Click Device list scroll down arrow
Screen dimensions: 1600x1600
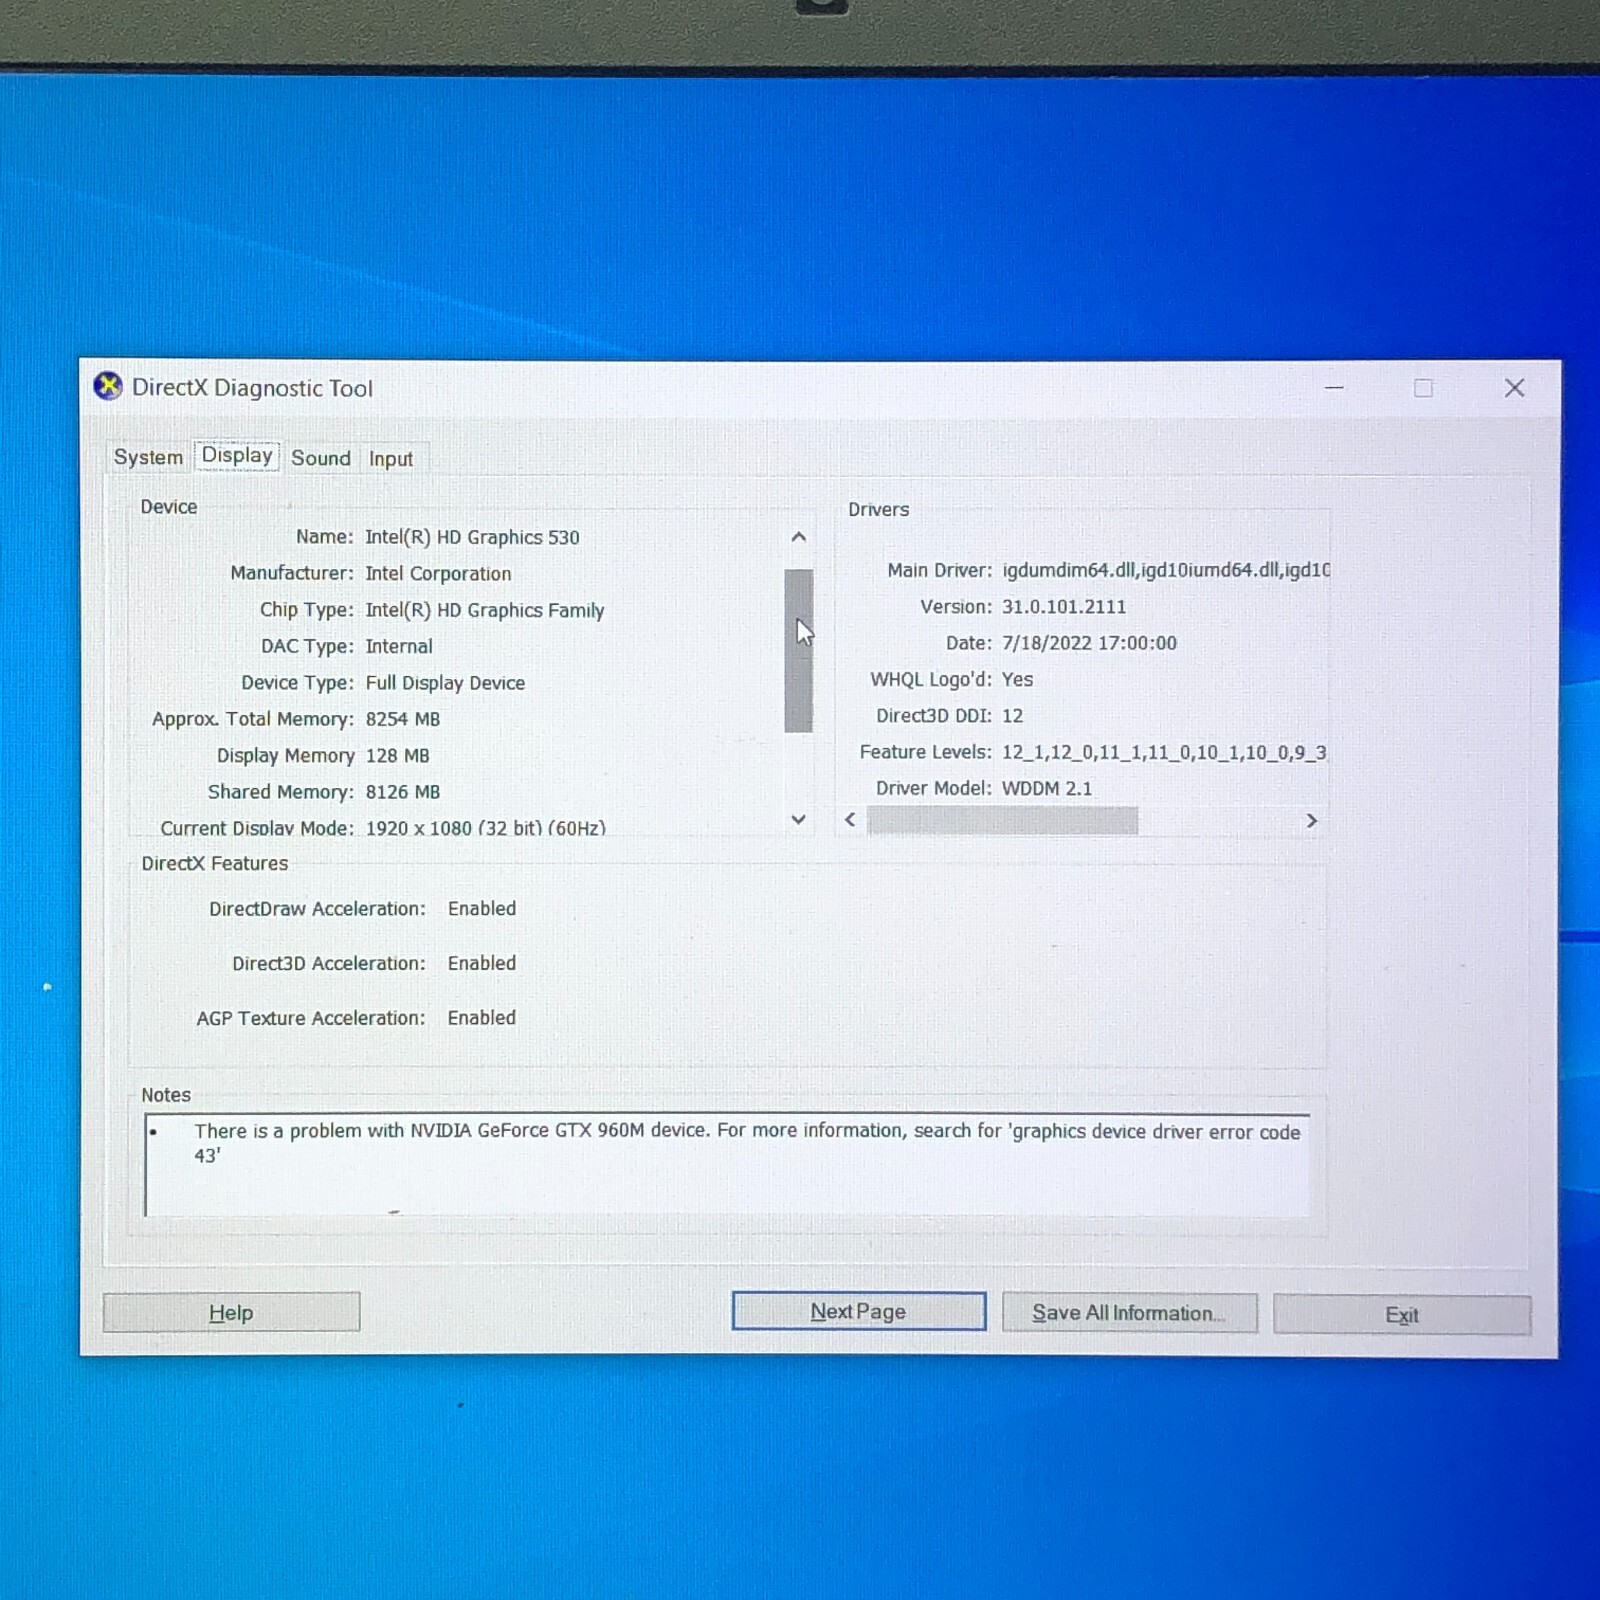pos(798,819)
